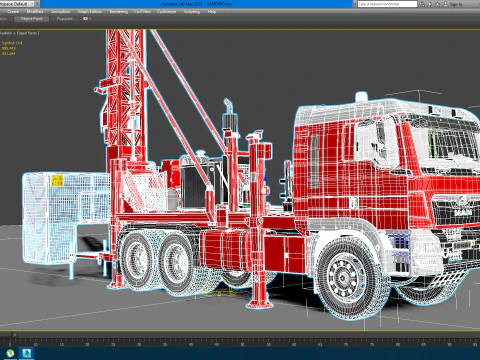Open the Animation menu
This screenshot has width=480, height=360.
[60, 12]
